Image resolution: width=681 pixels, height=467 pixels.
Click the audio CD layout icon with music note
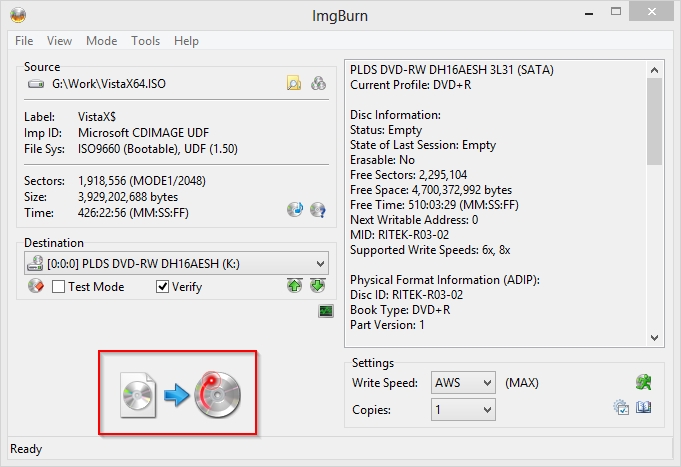(x=295, y=210)
